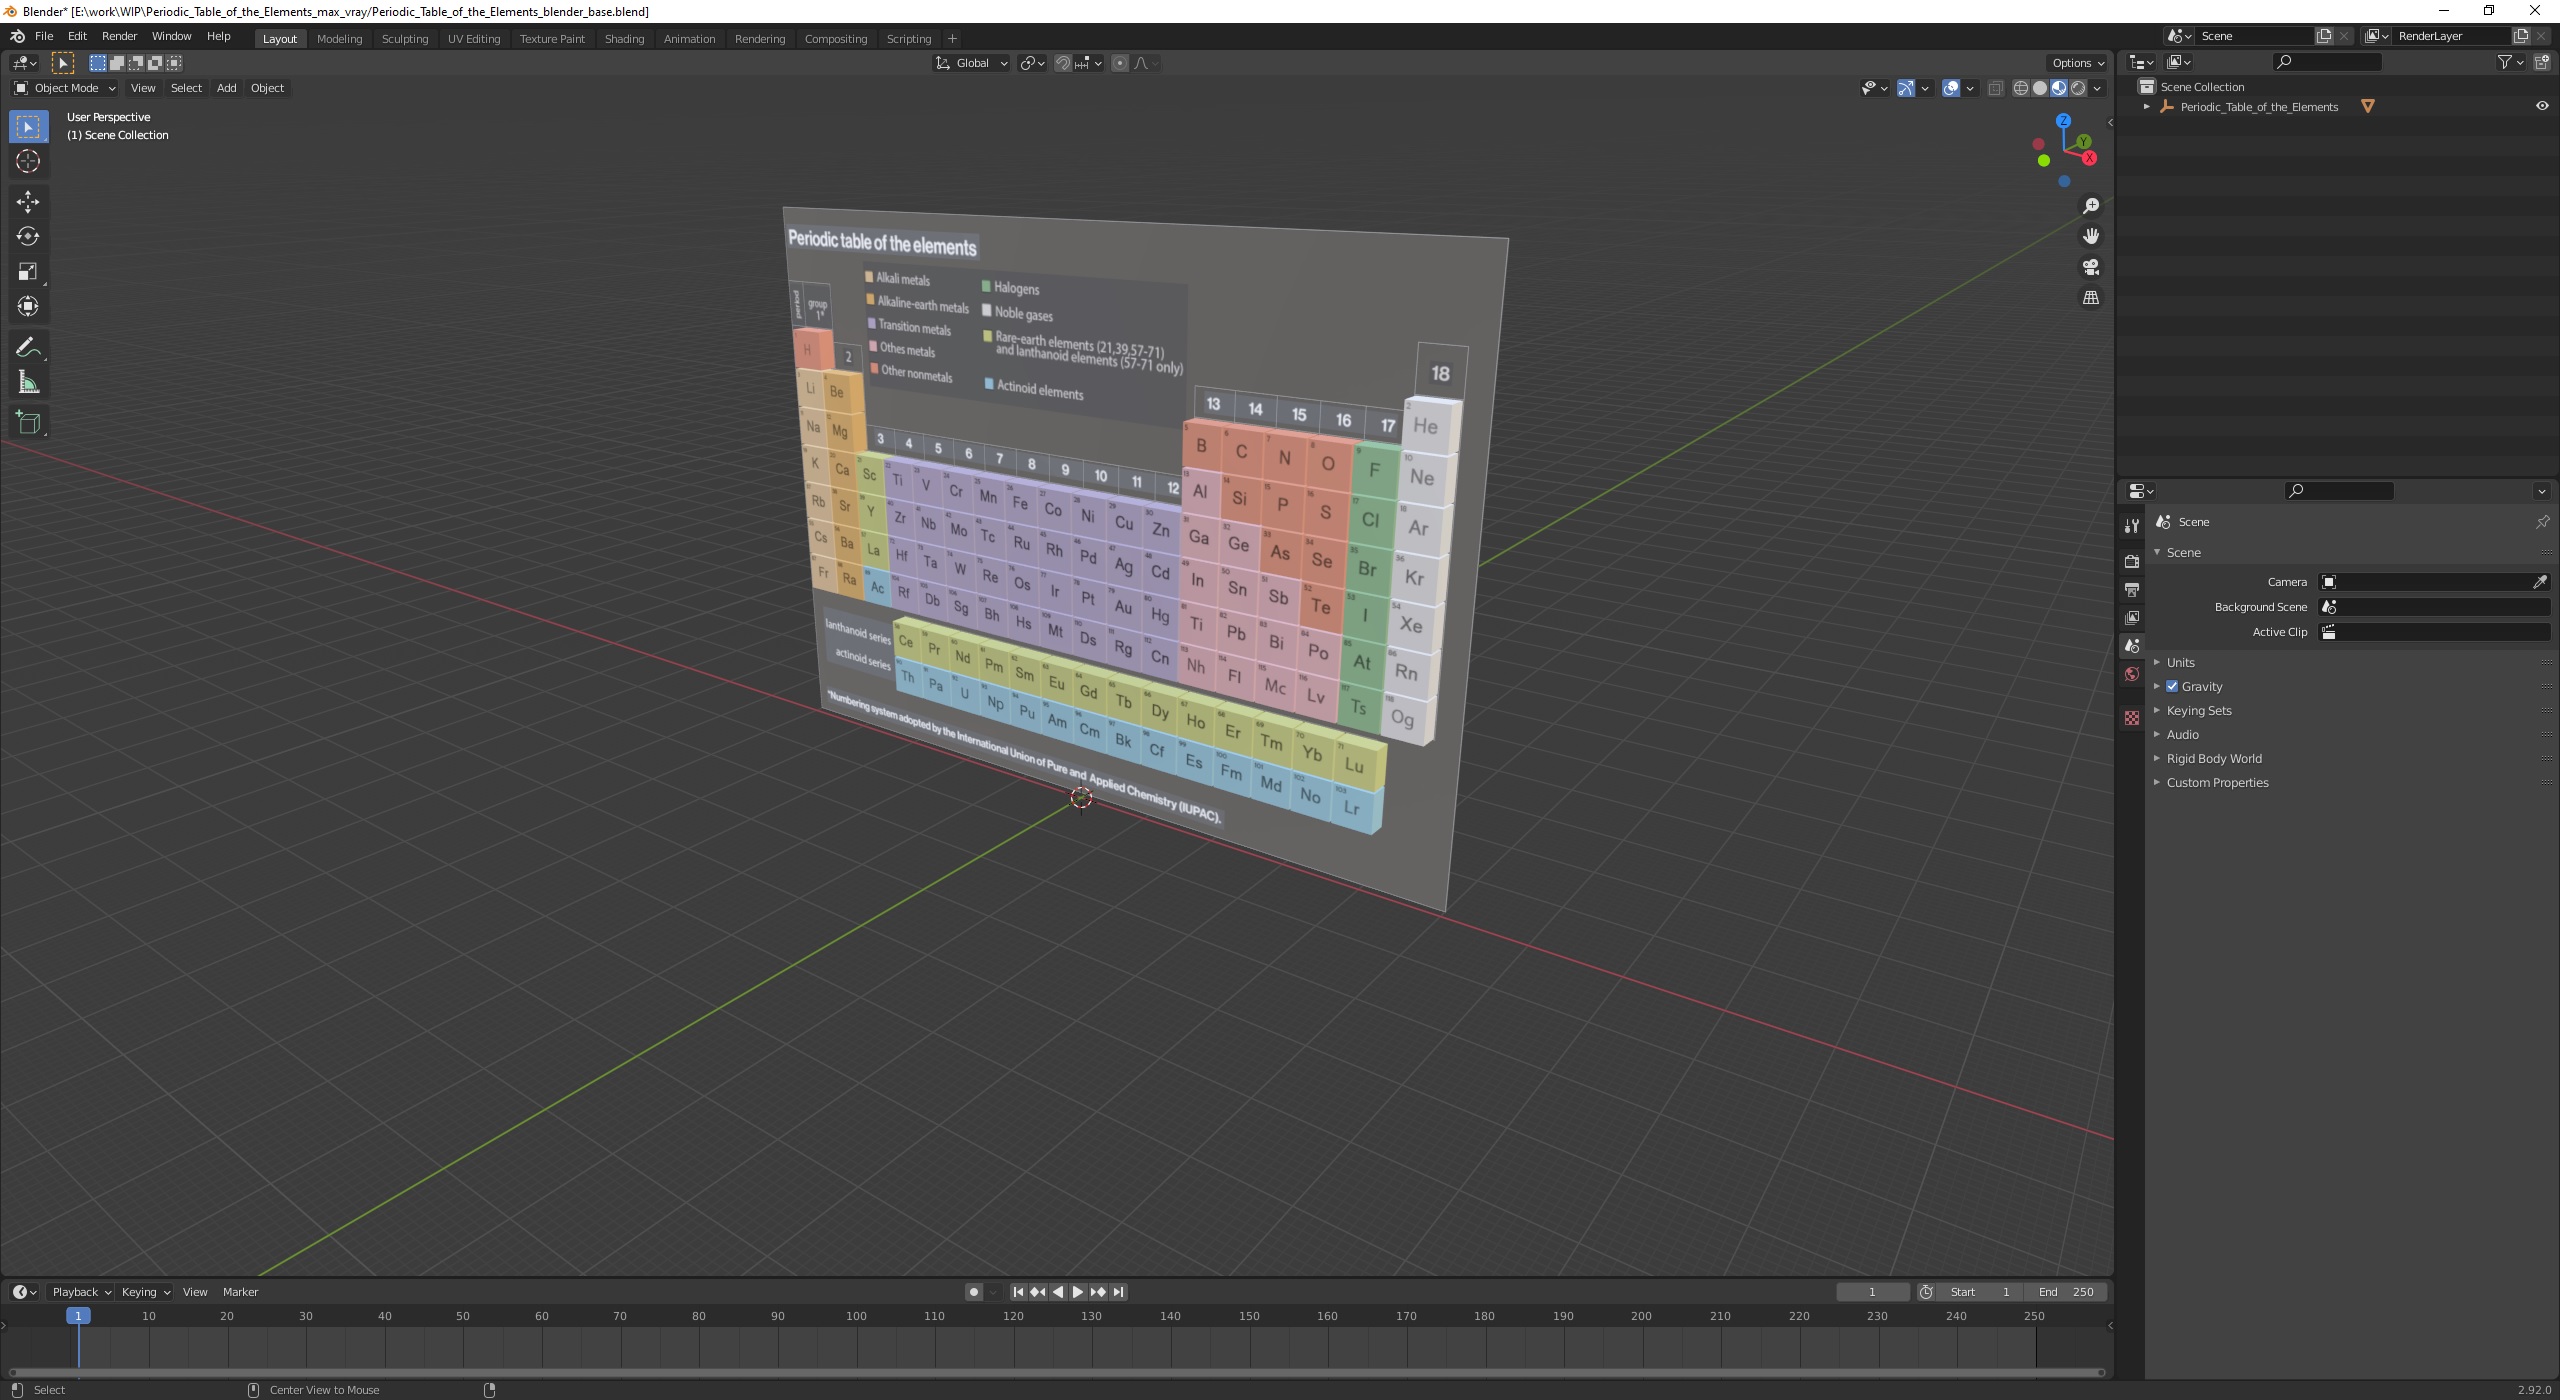The height and width of the screenshot is (1400, 2560).
Task: Toggle proportional editing
Action: 1120,63
